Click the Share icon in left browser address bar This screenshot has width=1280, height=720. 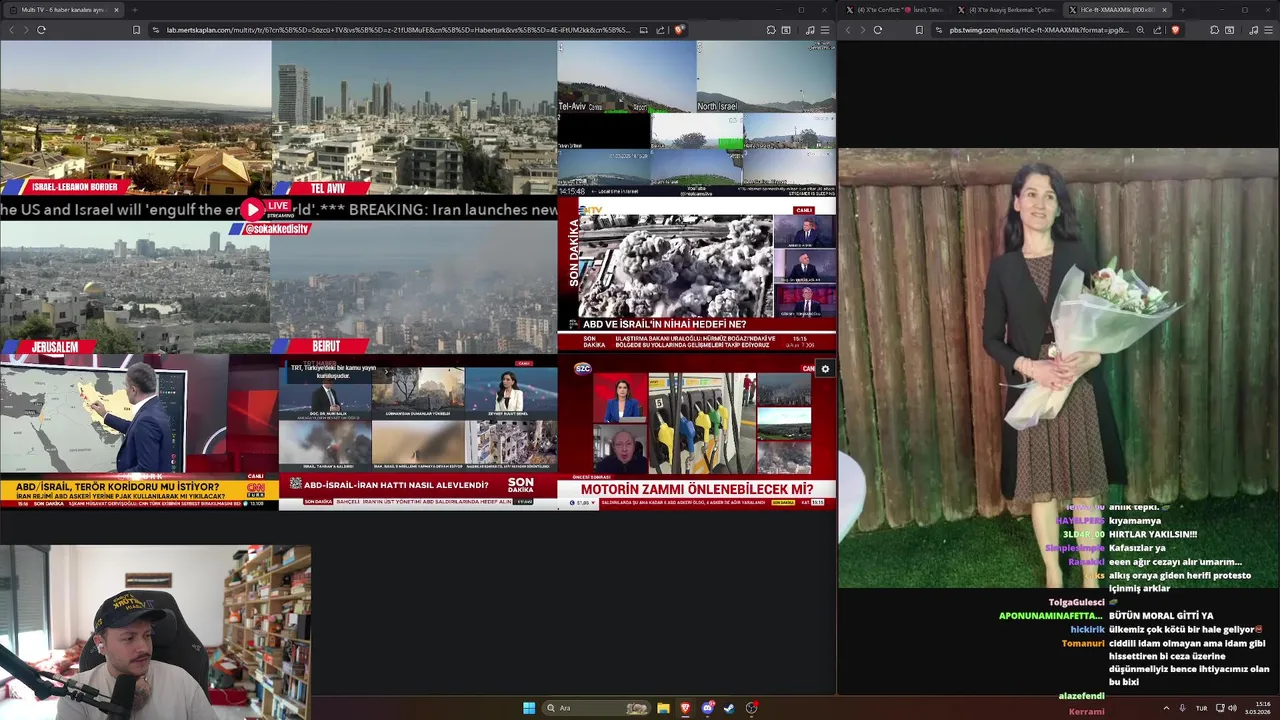(660, 30)
